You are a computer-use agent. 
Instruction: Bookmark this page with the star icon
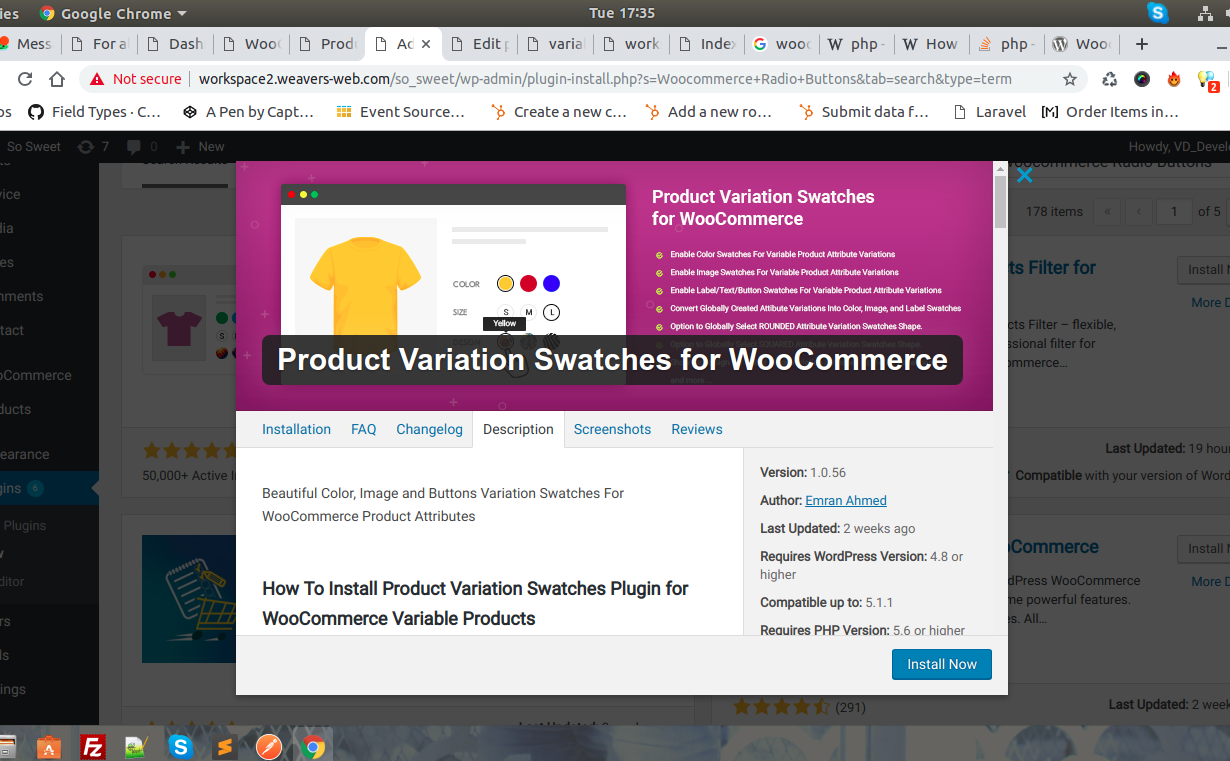pos(1070,79)
